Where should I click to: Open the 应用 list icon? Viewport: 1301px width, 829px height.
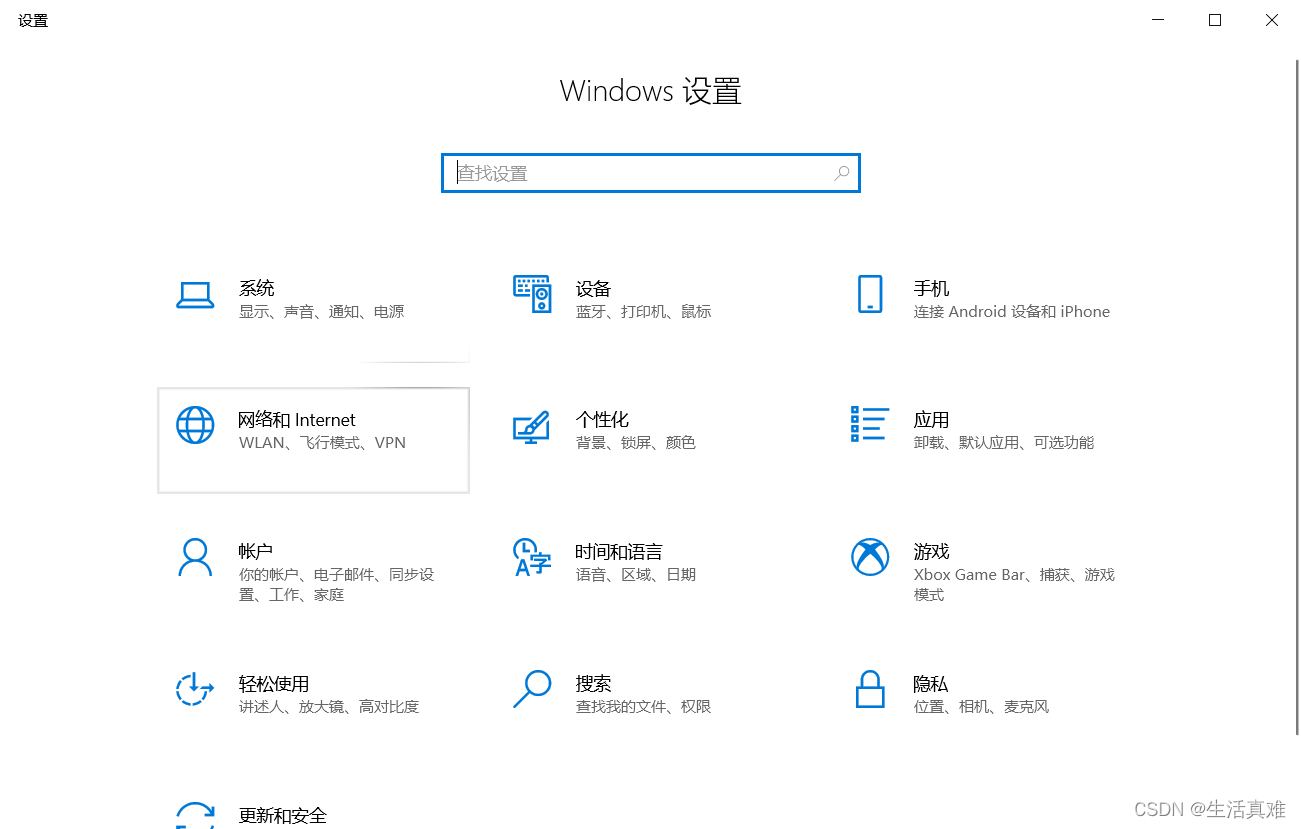coord(870,424)
